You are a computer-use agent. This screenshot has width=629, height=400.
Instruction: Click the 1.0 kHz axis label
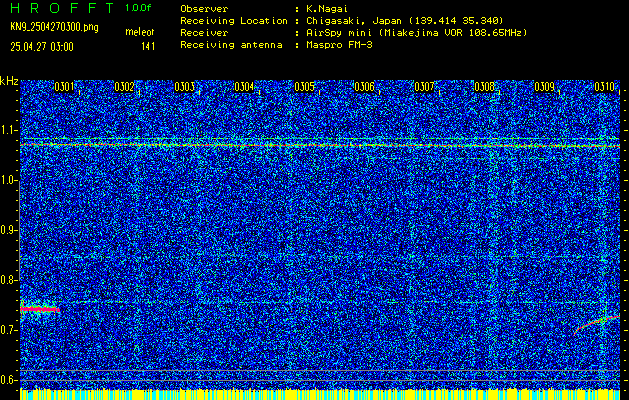[8, 180]
